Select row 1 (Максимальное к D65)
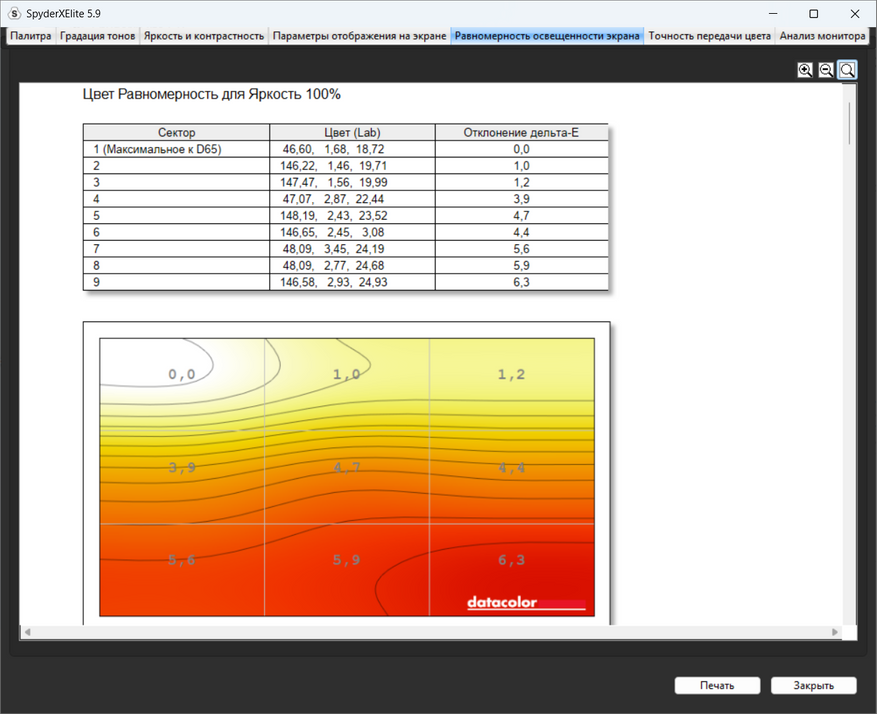Screen dimensions: 877x714 [346, 149]
